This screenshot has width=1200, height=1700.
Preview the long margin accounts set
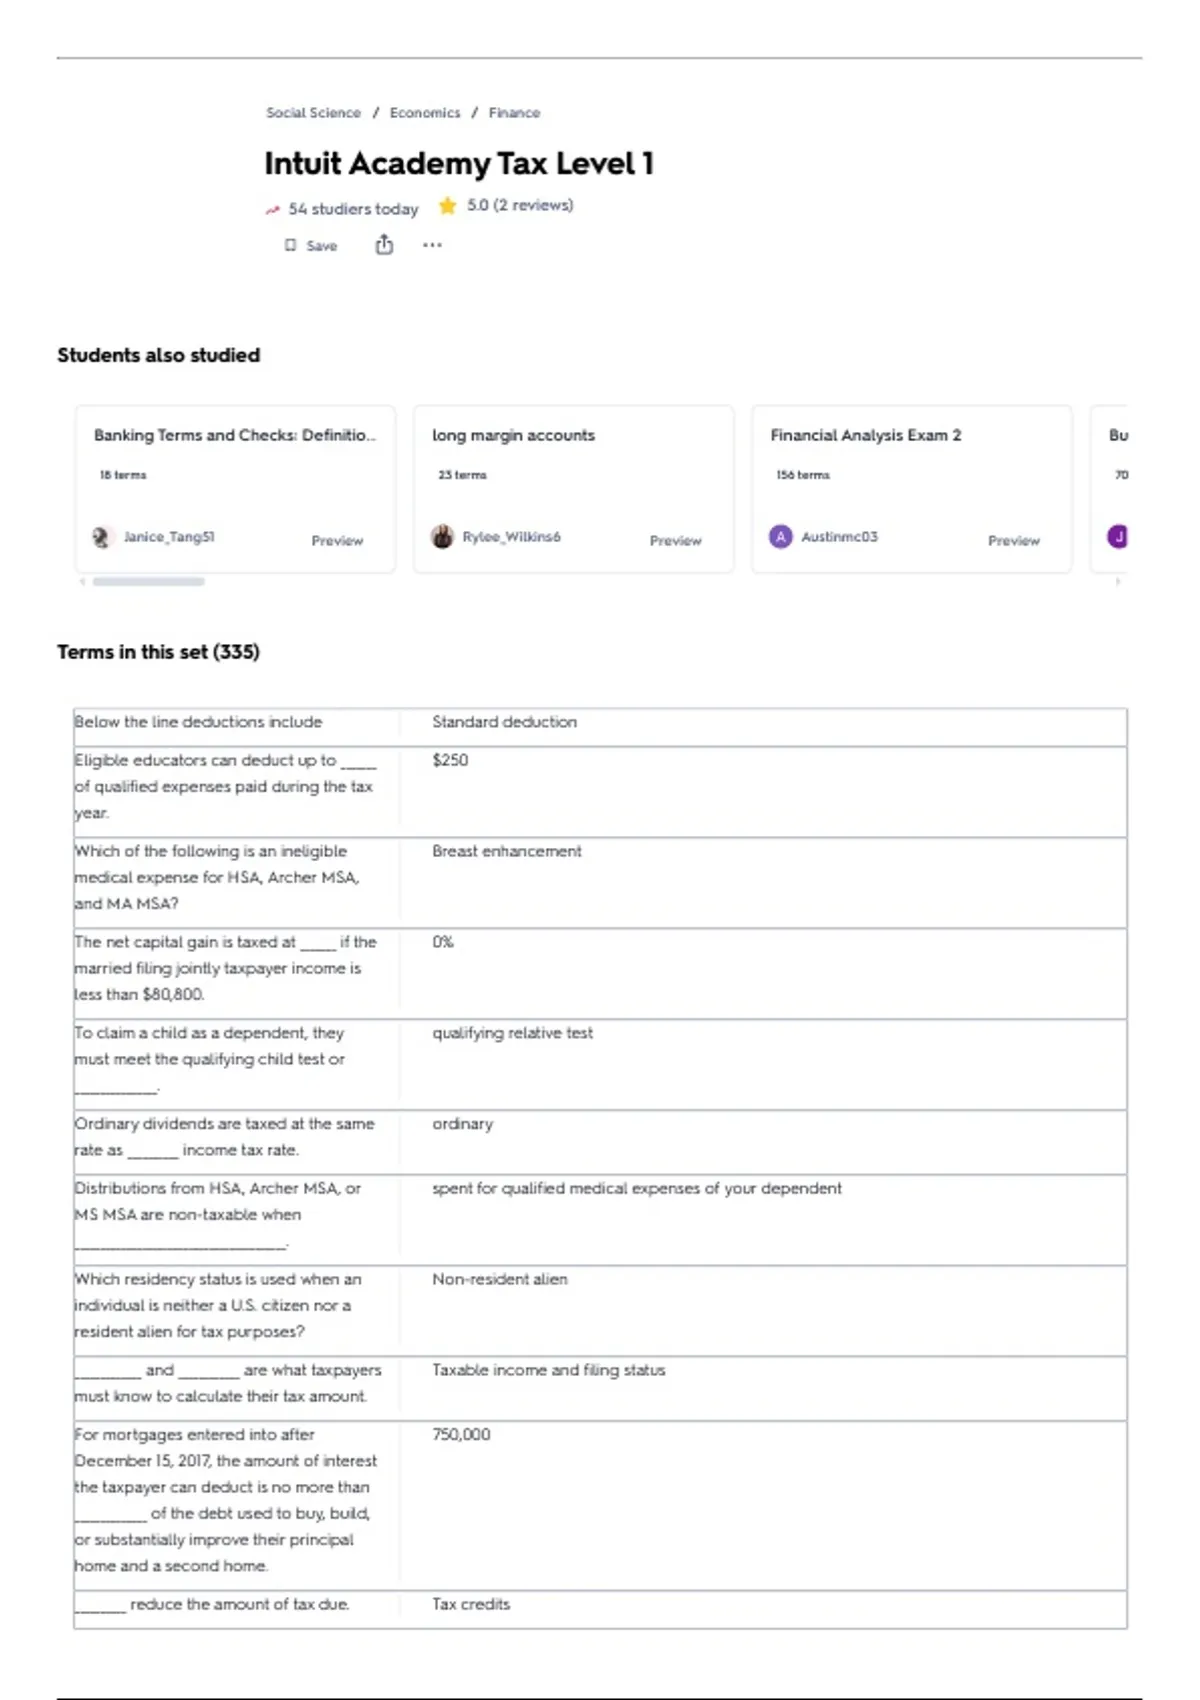pyautogui.click(x=675, y=541)
